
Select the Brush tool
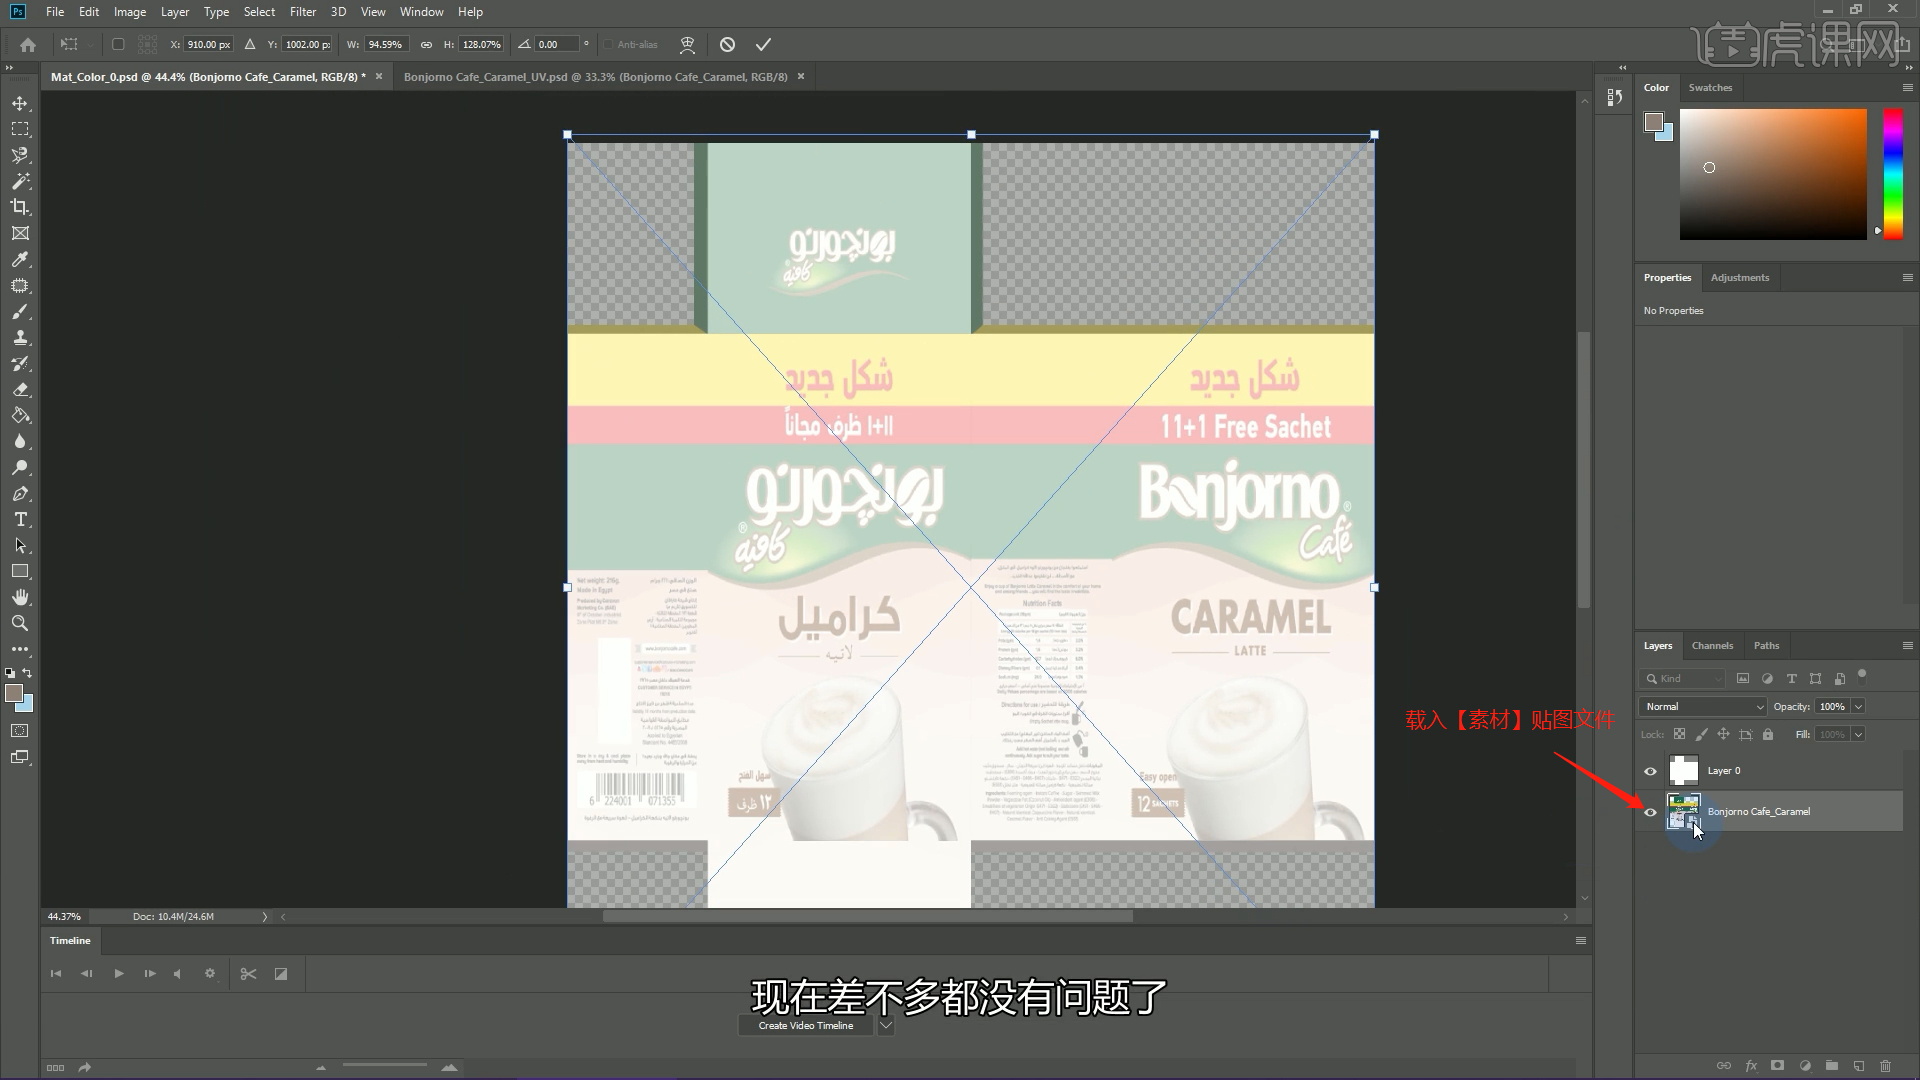point(20,312)
